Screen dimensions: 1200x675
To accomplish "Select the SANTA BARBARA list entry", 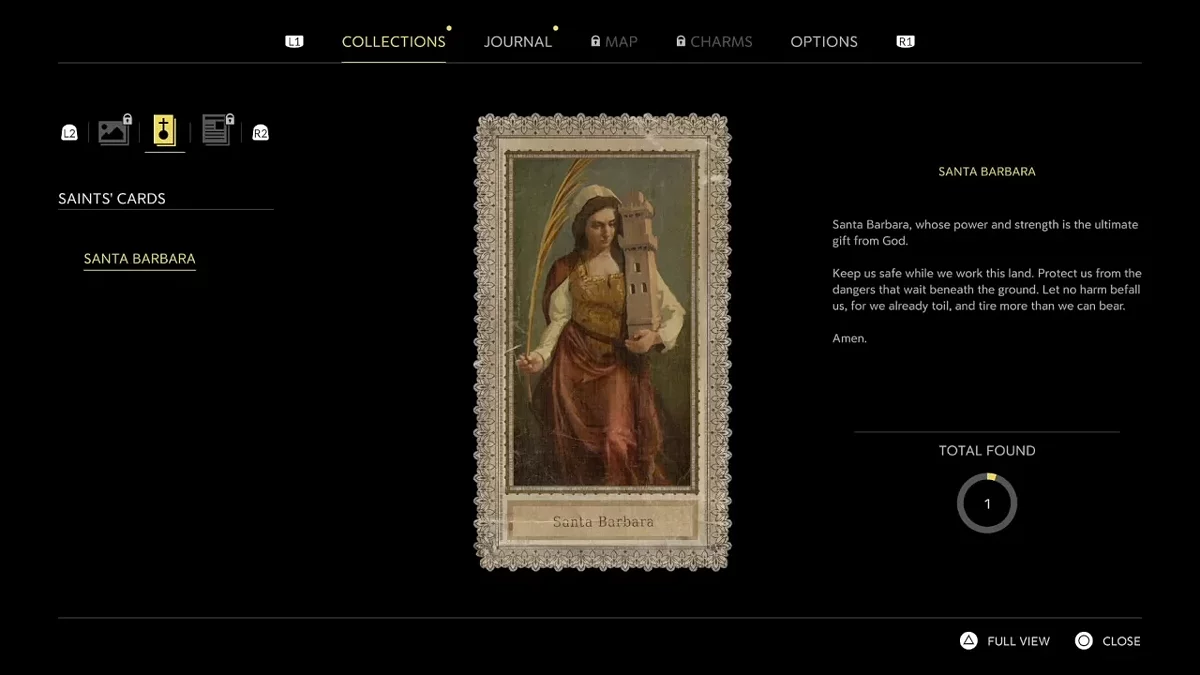I will pyautogui.click(x=140, y=259).
